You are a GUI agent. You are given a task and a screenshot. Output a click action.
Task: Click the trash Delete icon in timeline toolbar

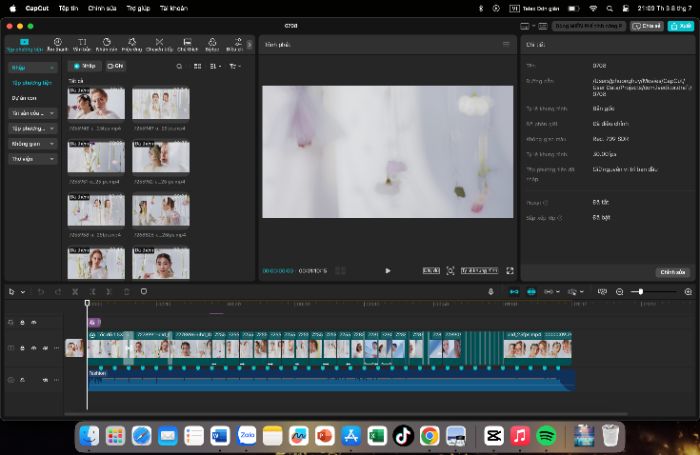coord(127,292)
